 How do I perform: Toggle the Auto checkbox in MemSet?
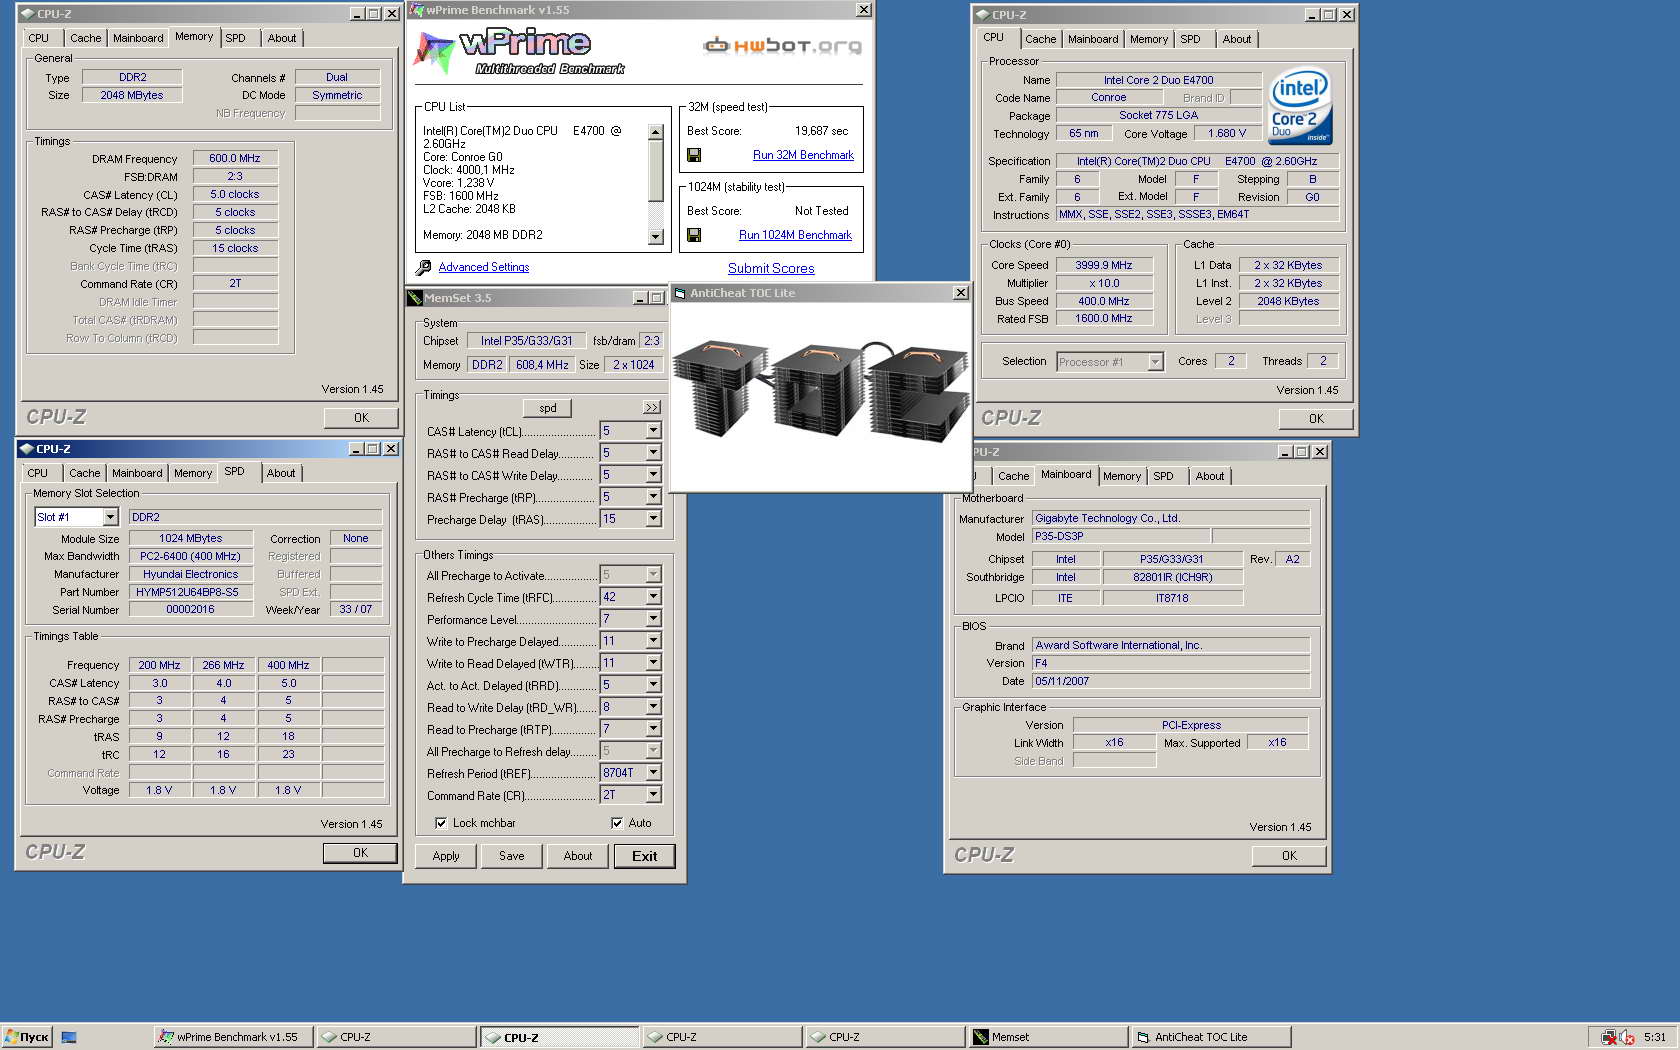click(617, 823)
